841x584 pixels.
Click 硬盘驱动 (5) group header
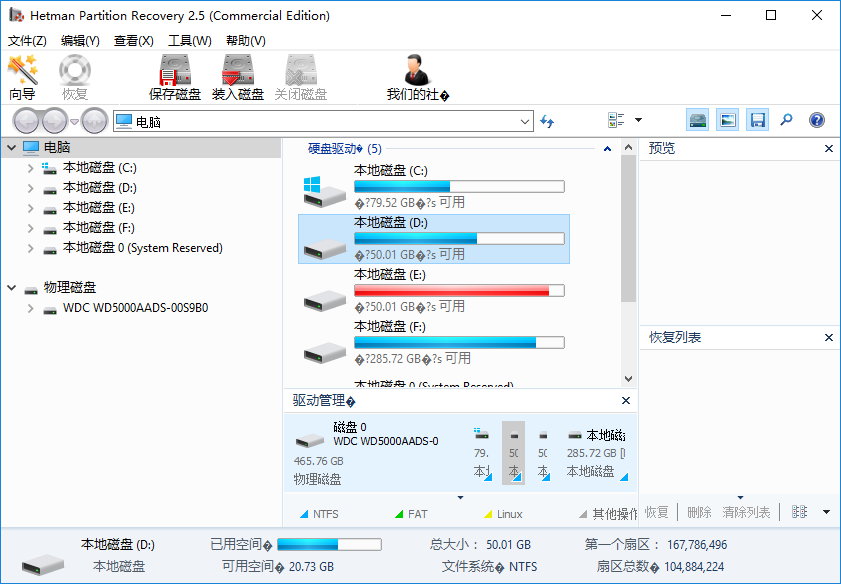coord(345,149)
